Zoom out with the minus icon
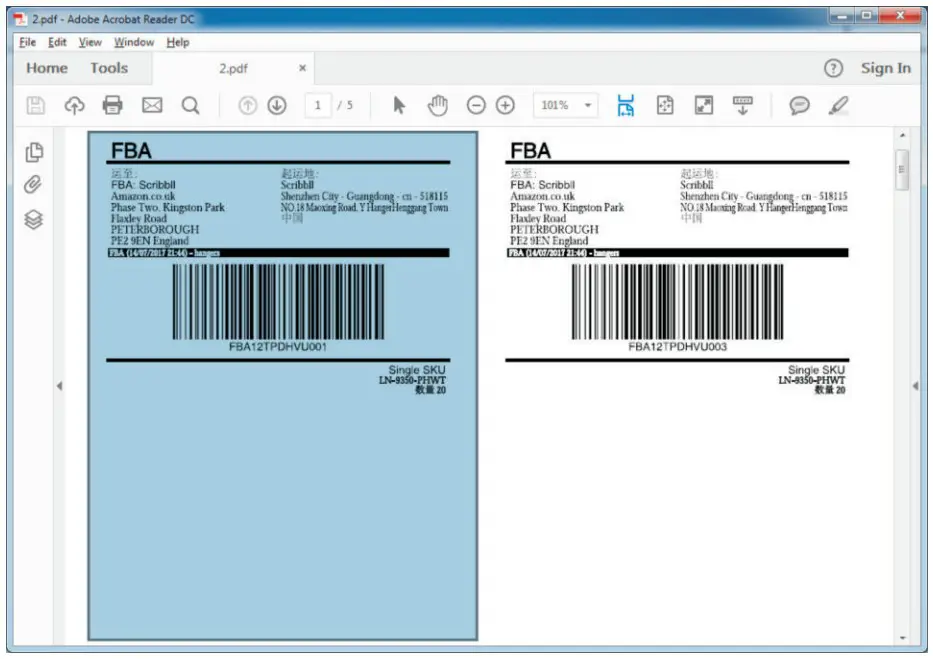933x659 pixels. pyautogui.click(x=477, y=105)
